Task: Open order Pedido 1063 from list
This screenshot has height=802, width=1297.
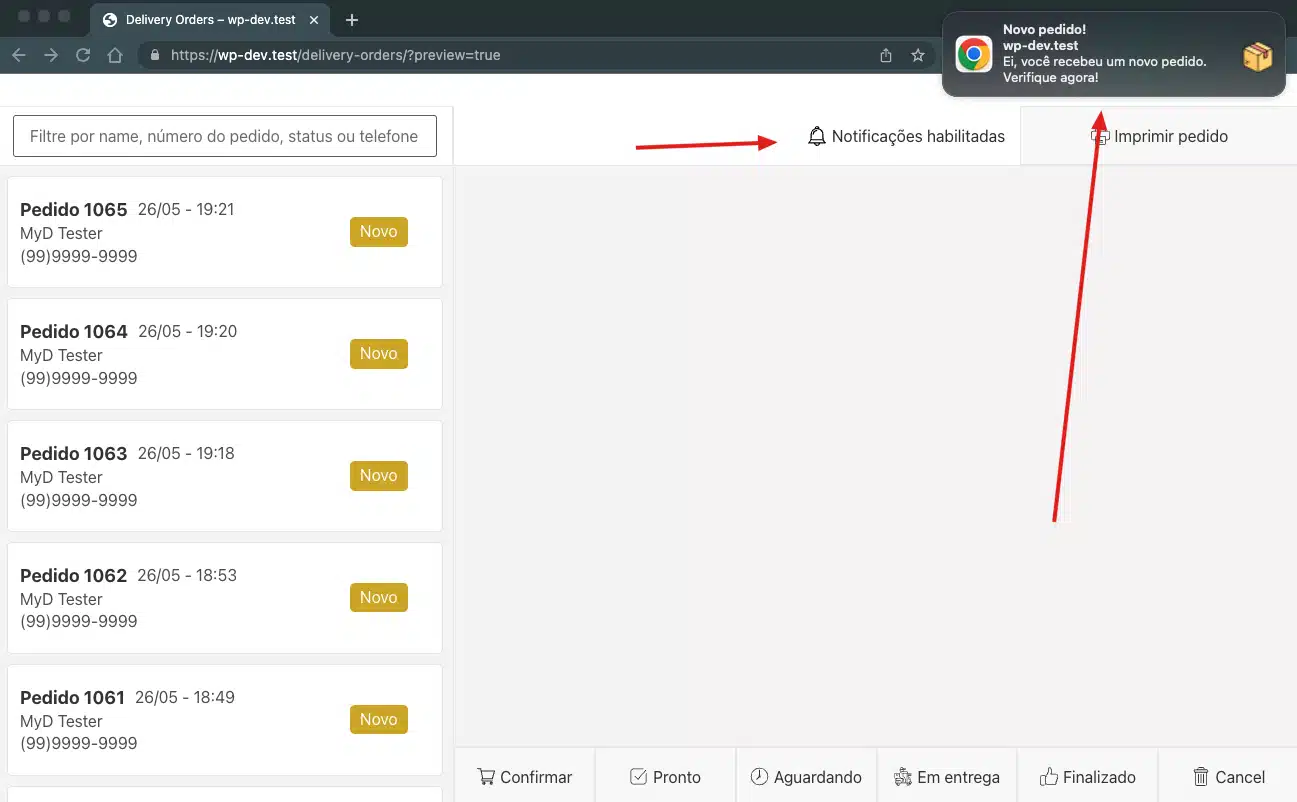Action: 224,476
